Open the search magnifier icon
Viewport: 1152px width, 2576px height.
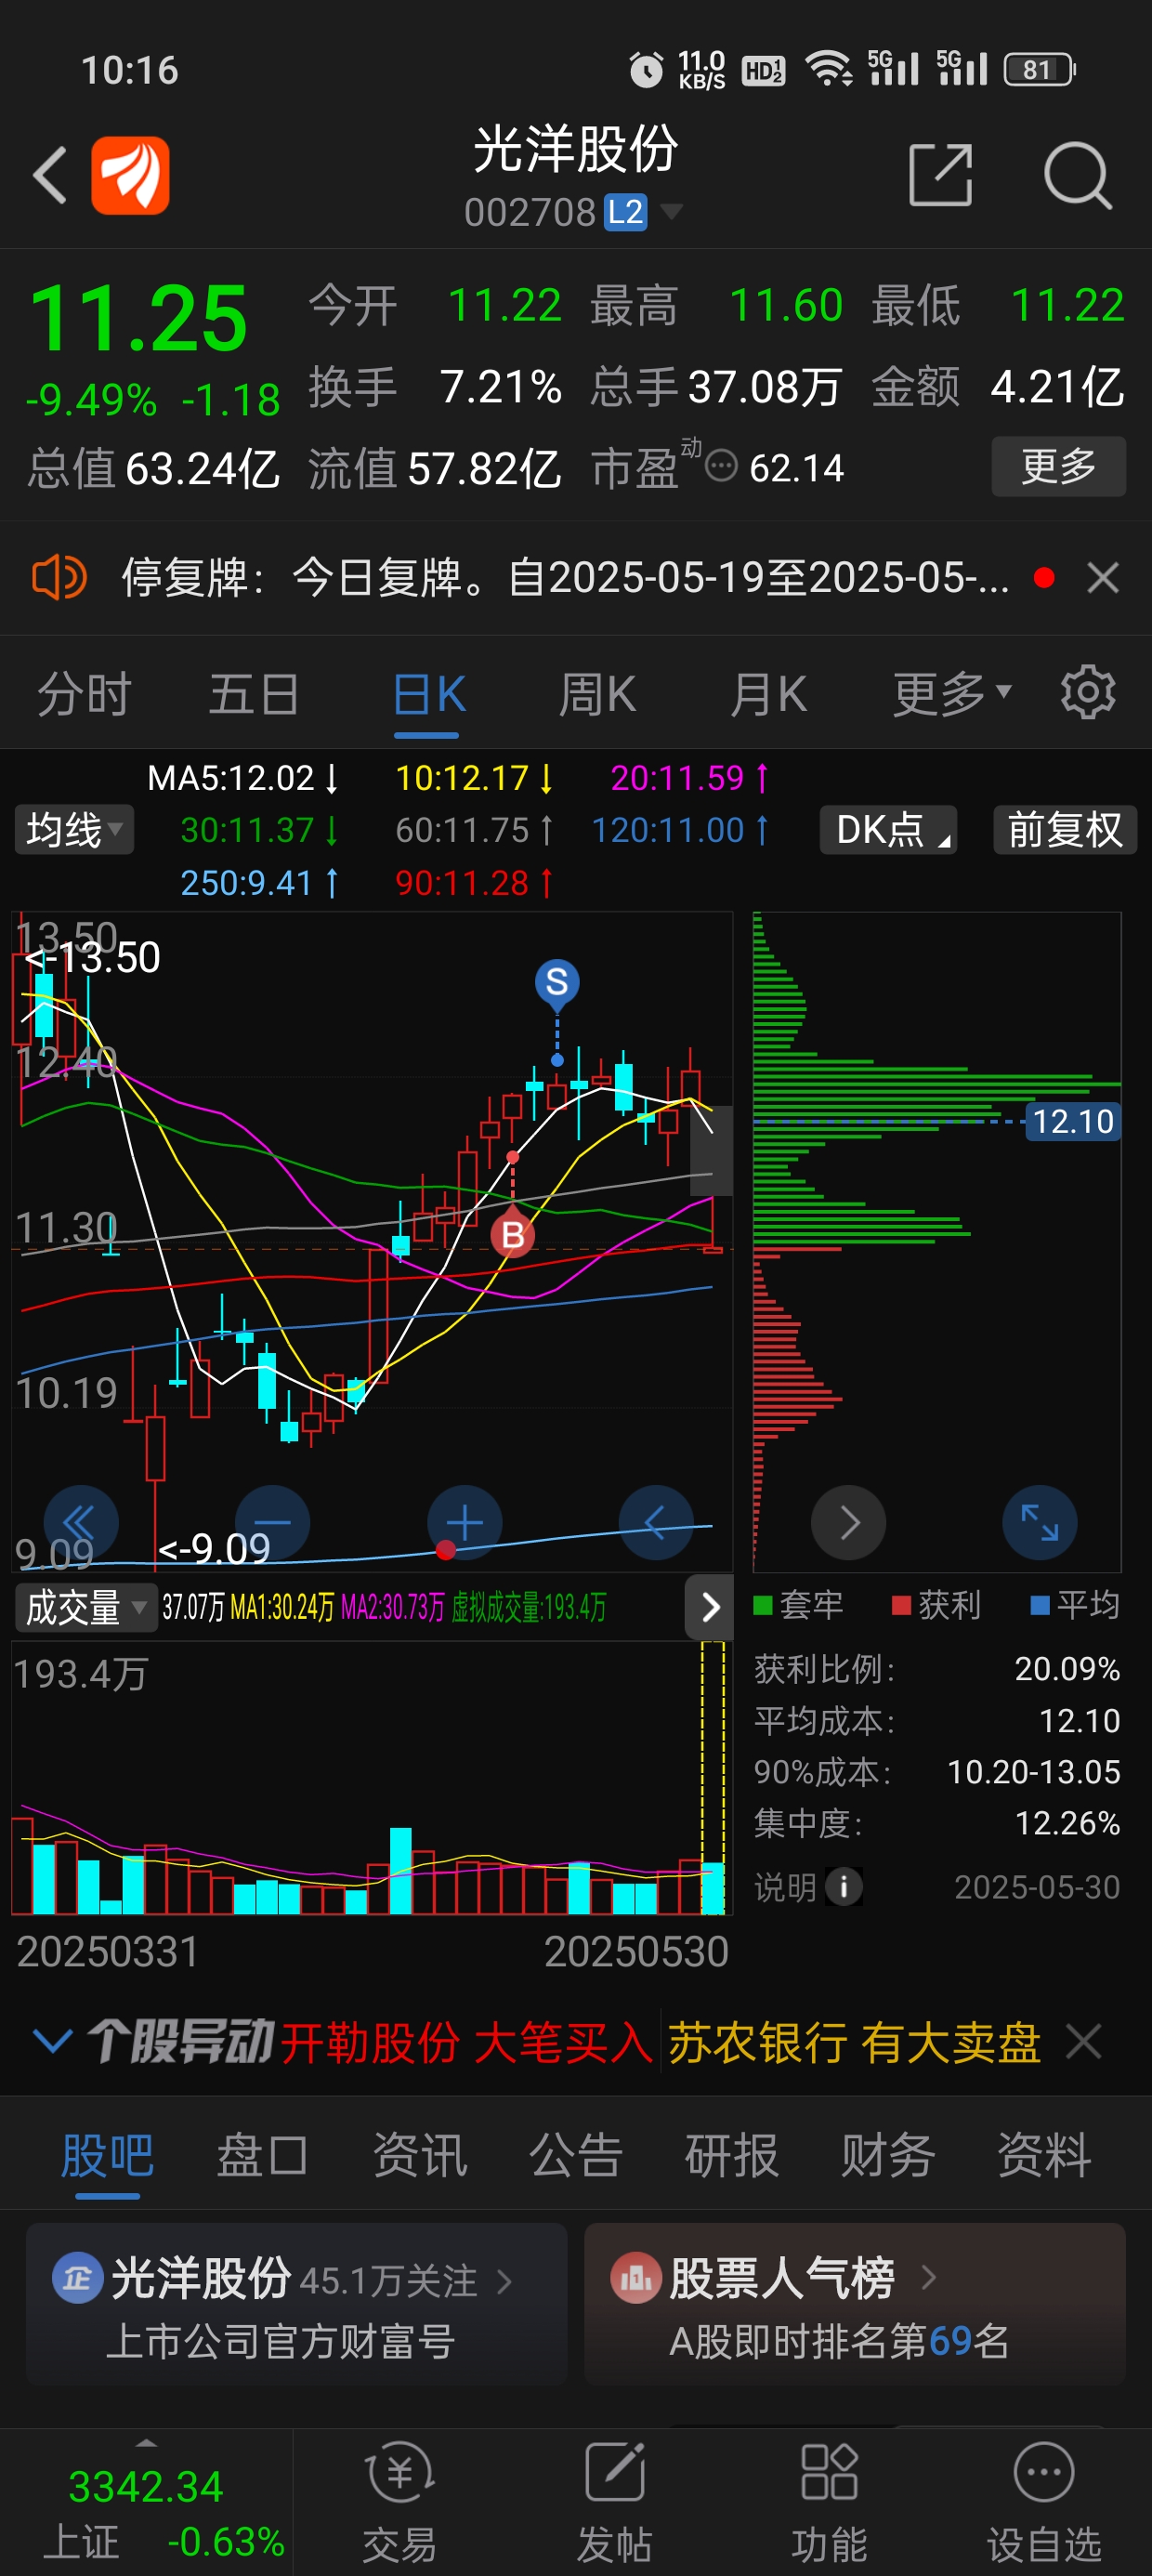point(1077,175)
